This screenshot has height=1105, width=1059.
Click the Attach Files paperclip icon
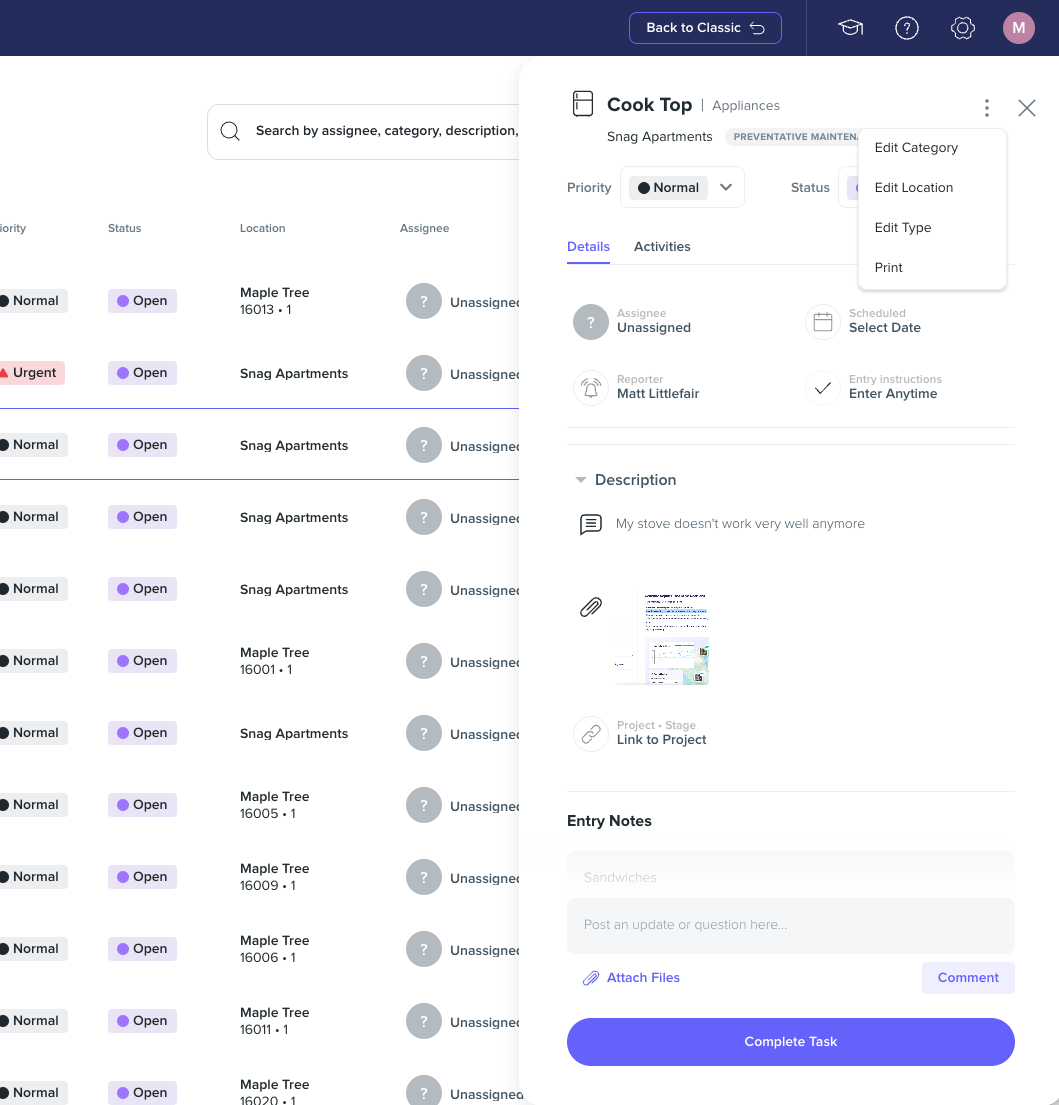590,978
